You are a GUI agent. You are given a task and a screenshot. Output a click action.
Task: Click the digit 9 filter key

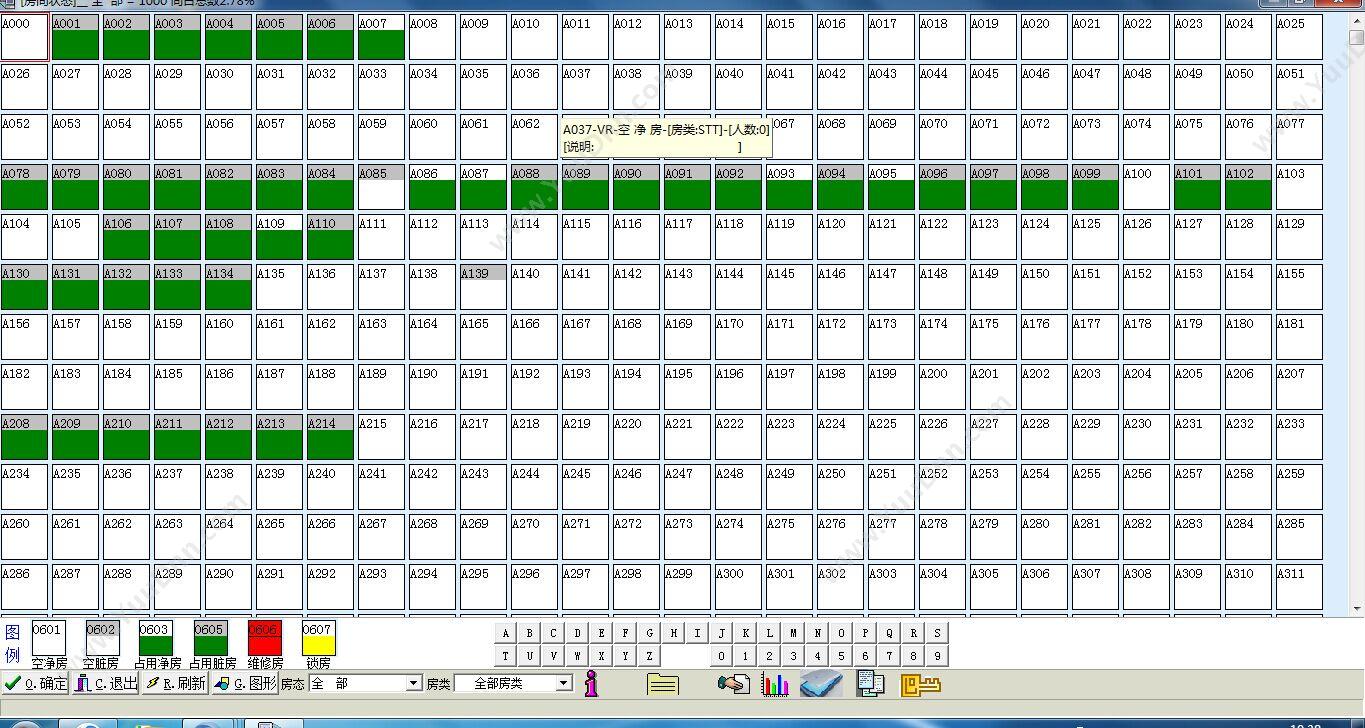938,656
